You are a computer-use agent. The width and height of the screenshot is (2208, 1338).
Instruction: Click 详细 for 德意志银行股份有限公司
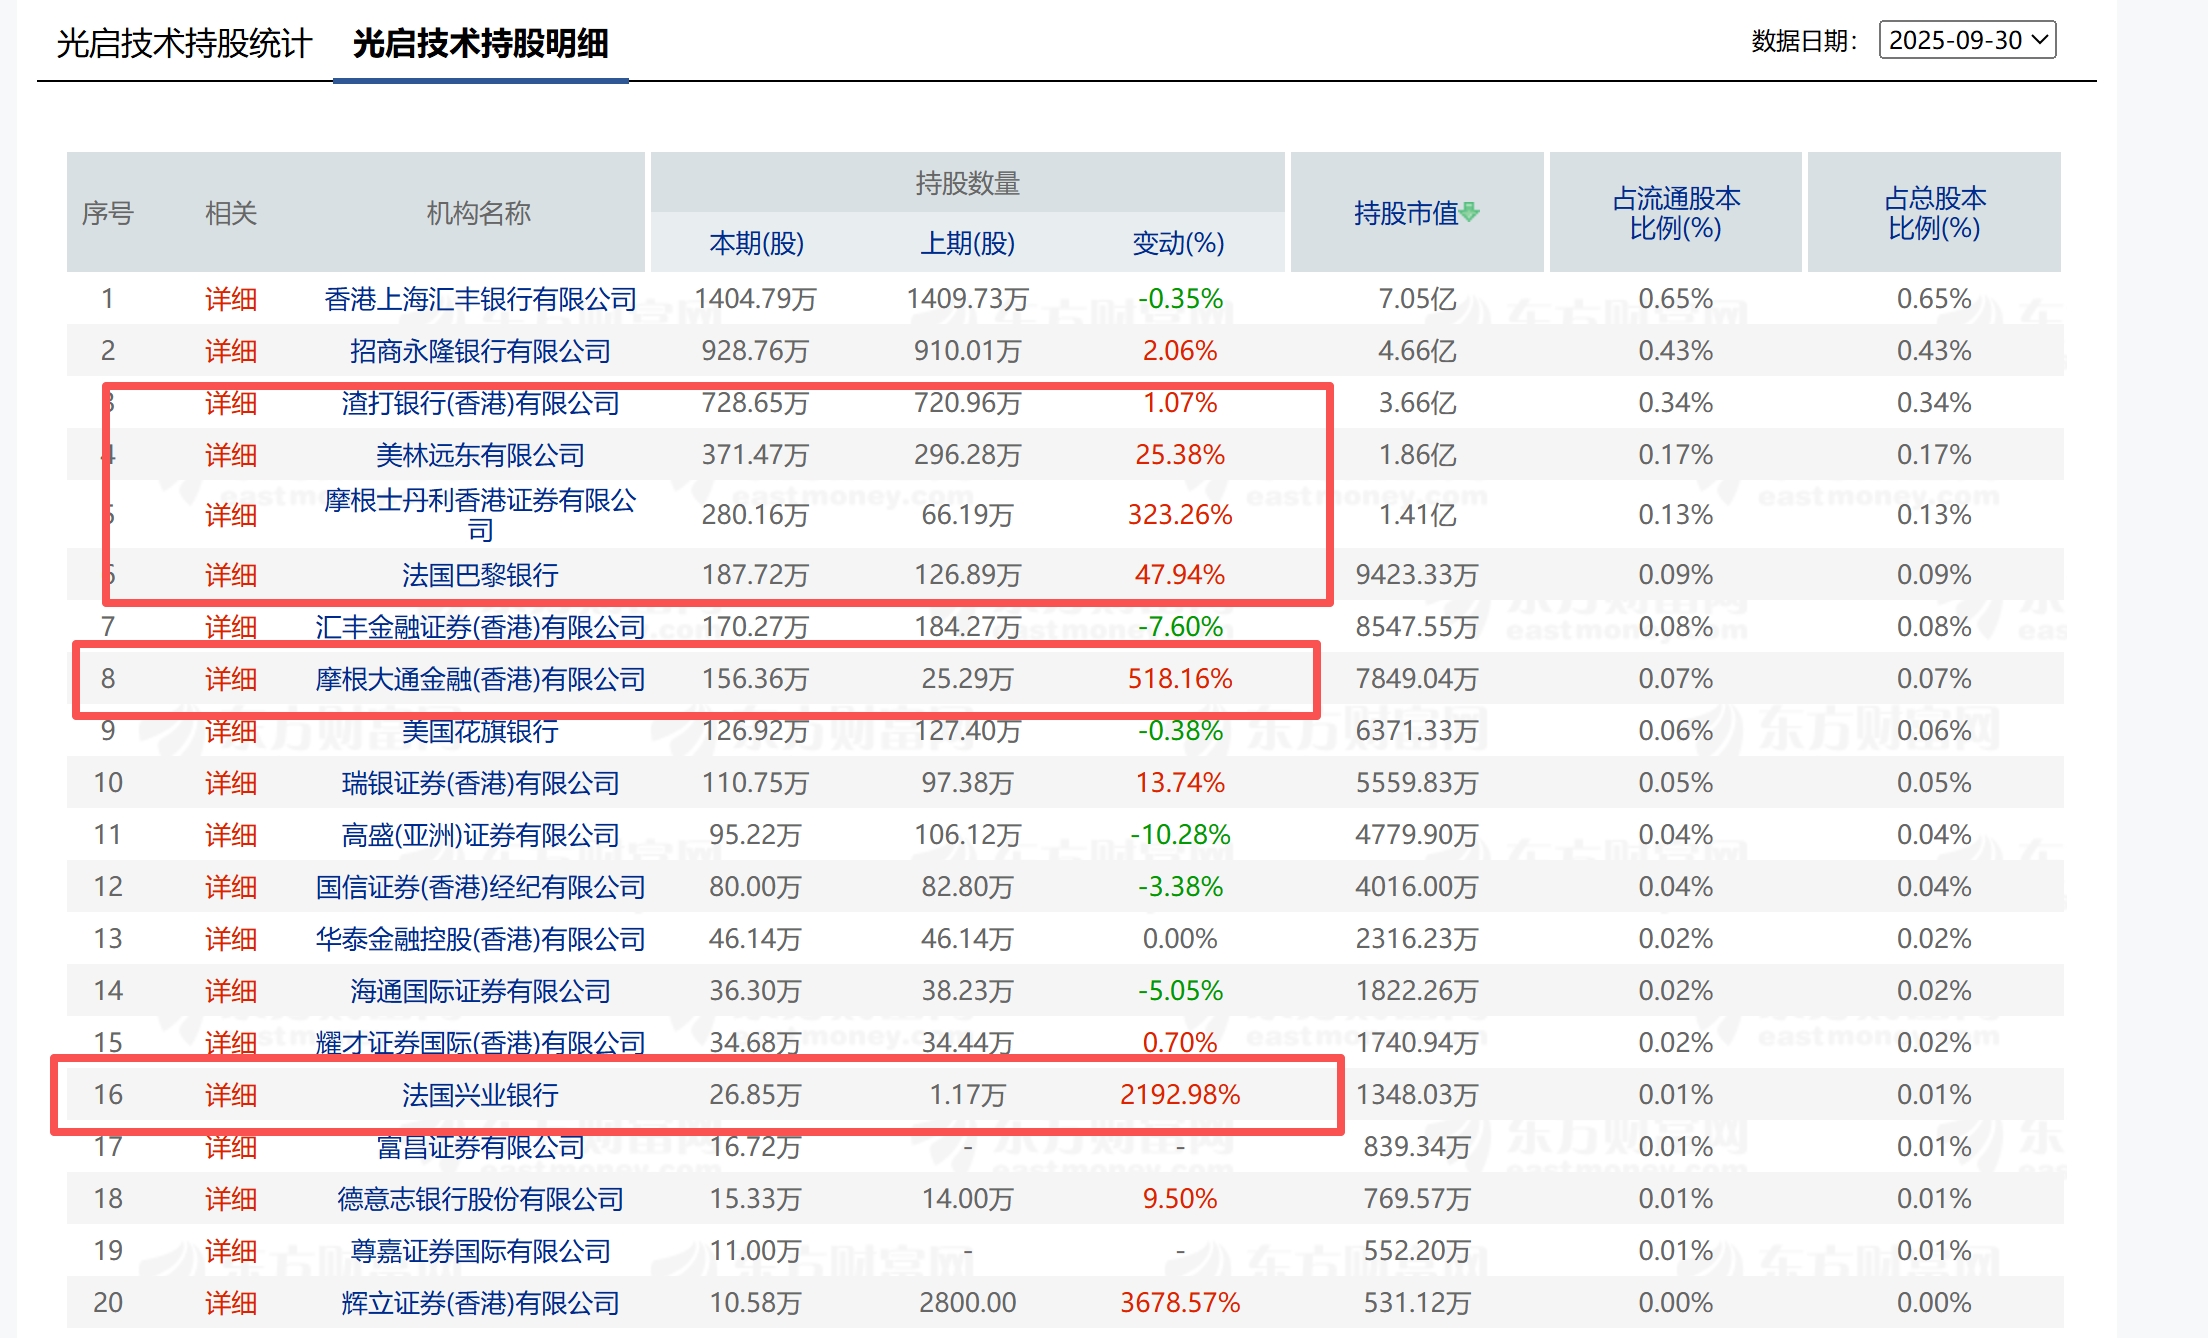pyautogui.click(x=231, y=1199)
